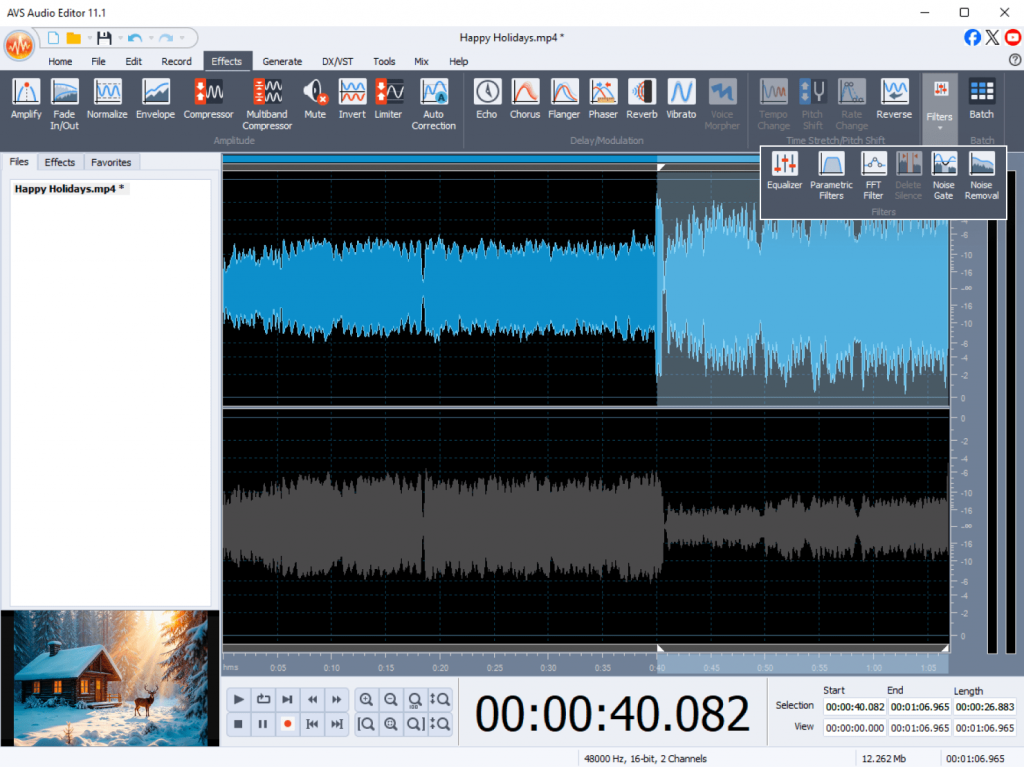Click the cabin video preview thumbnail
1024x767 pixels.
tap(110, 678)
